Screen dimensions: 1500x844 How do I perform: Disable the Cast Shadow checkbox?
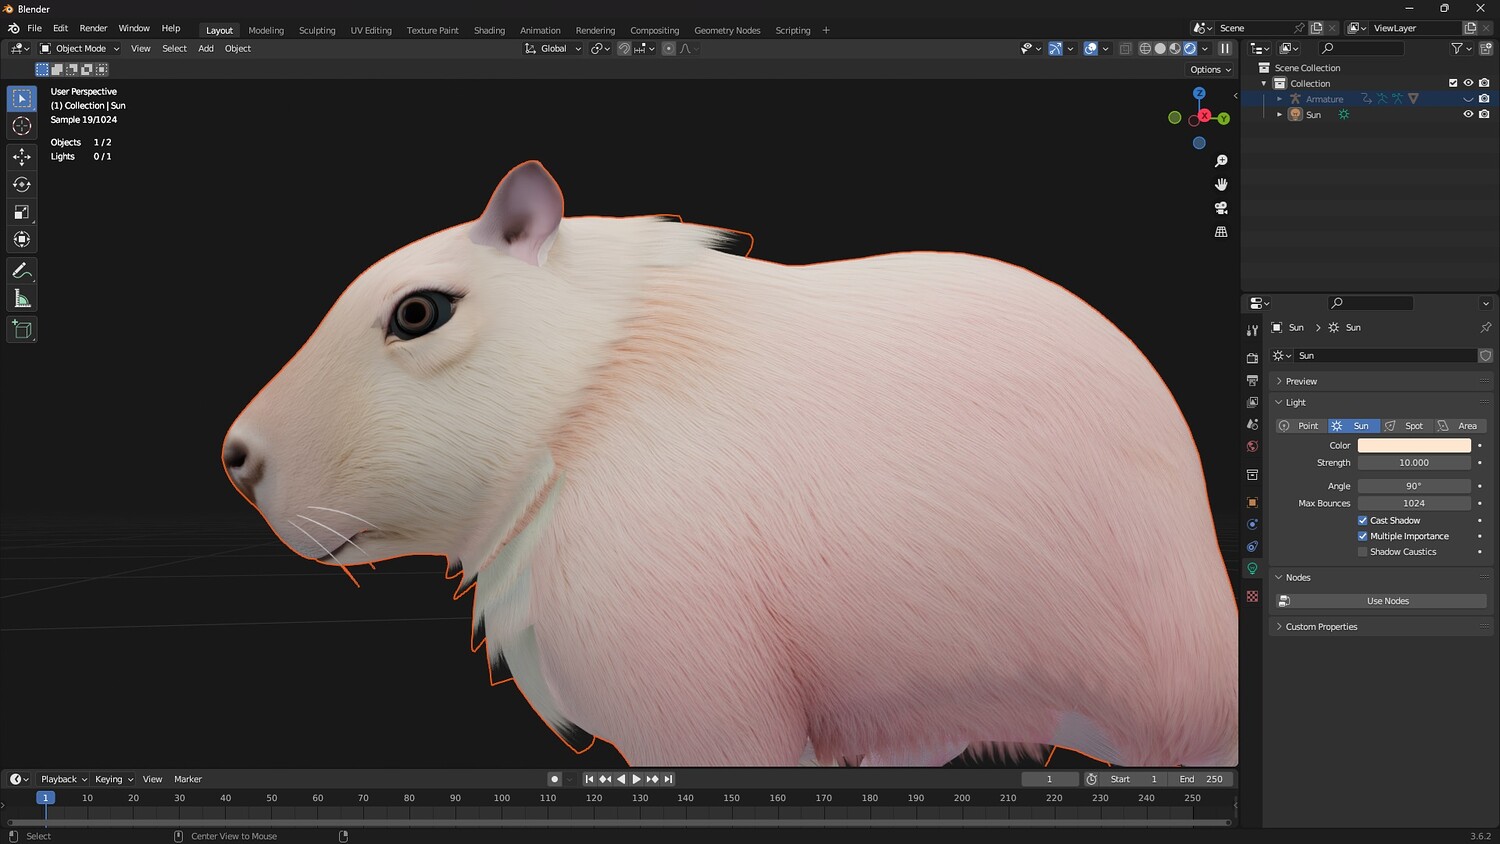click(x=1362, y=520)
